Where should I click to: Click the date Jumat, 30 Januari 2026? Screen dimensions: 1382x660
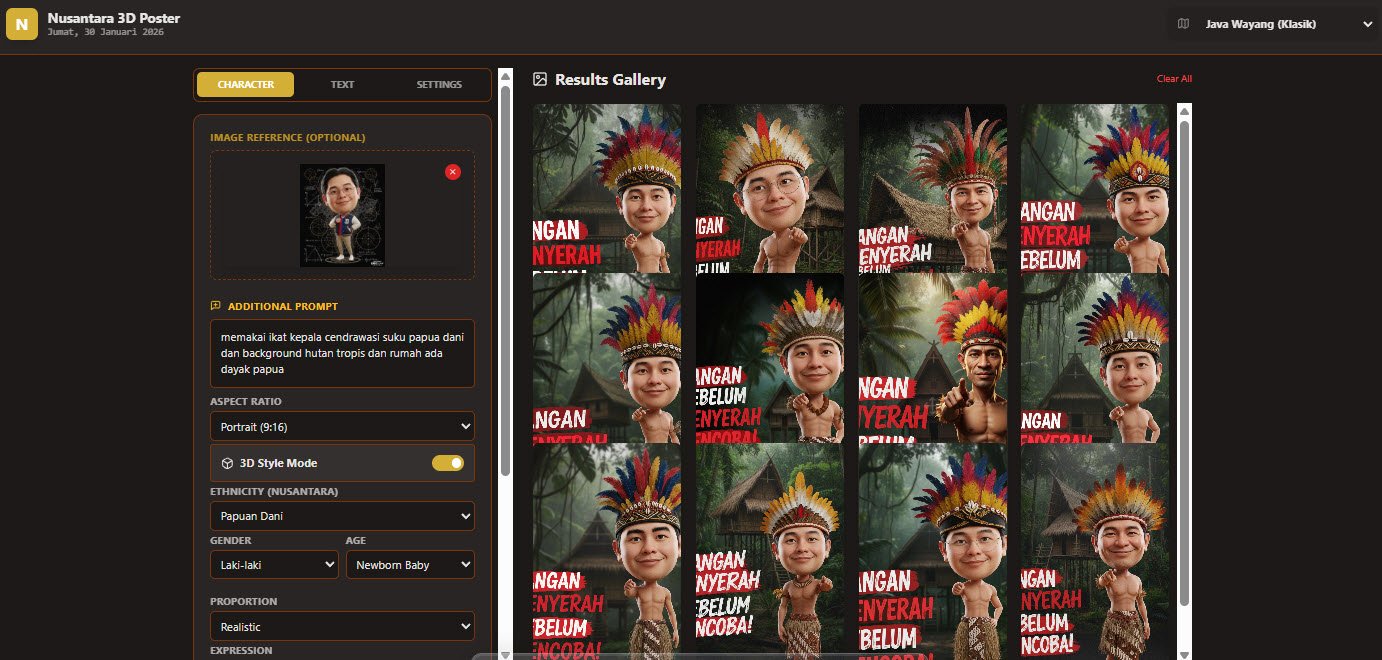click(105, 32)
